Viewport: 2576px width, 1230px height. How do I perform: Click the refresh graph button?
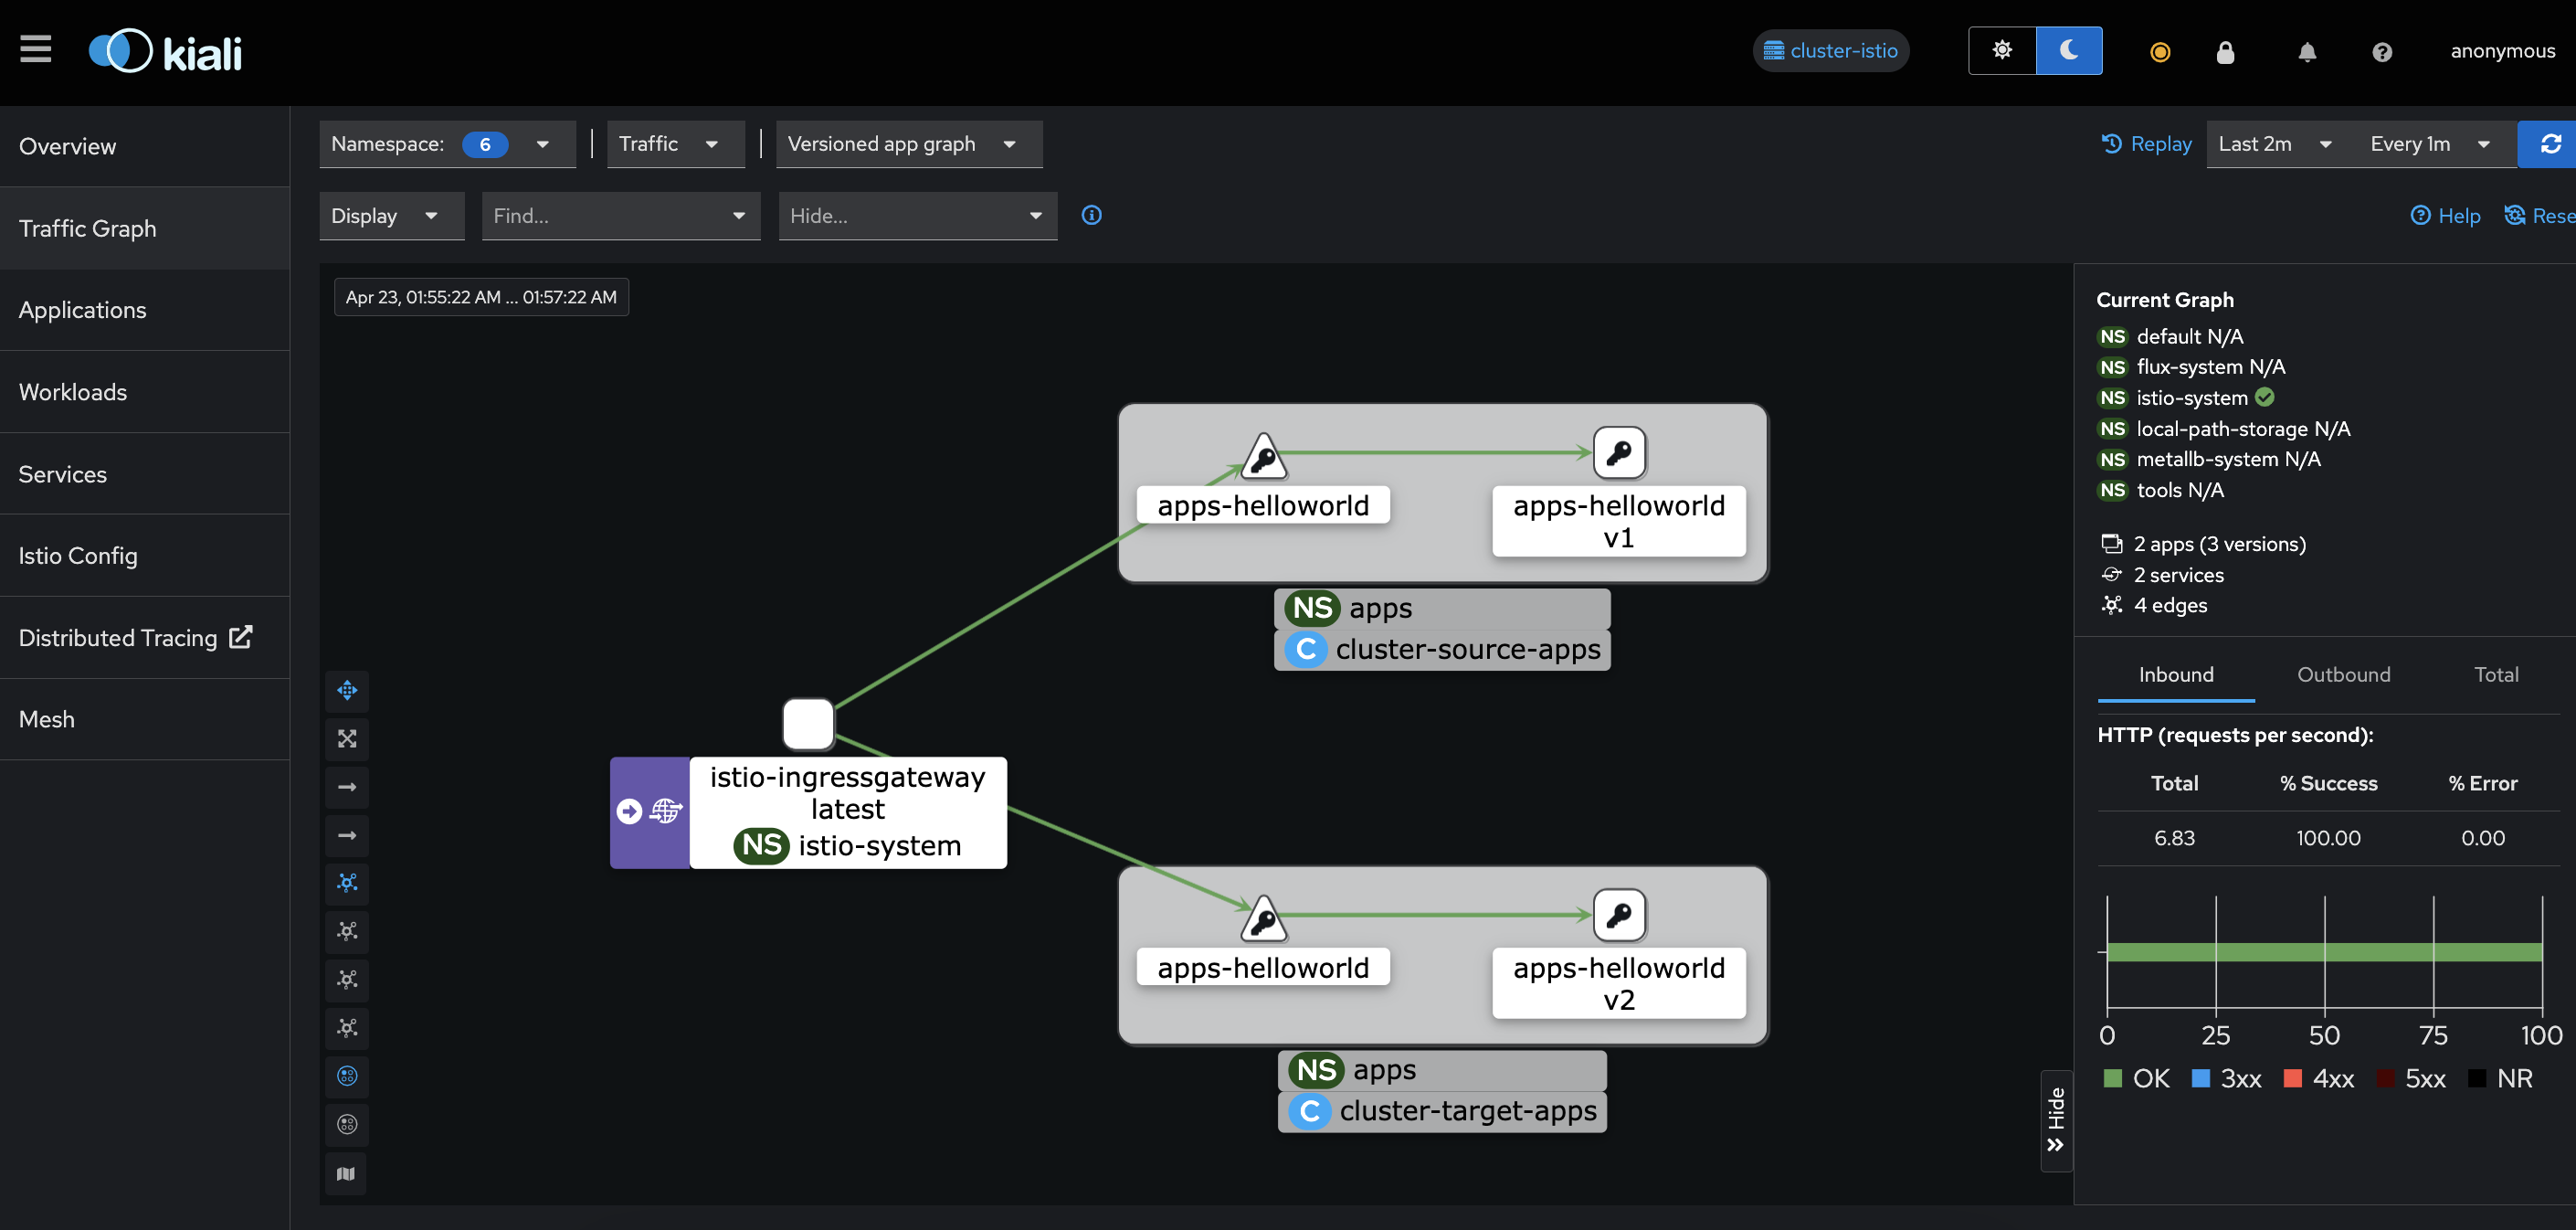[2549, 144]
